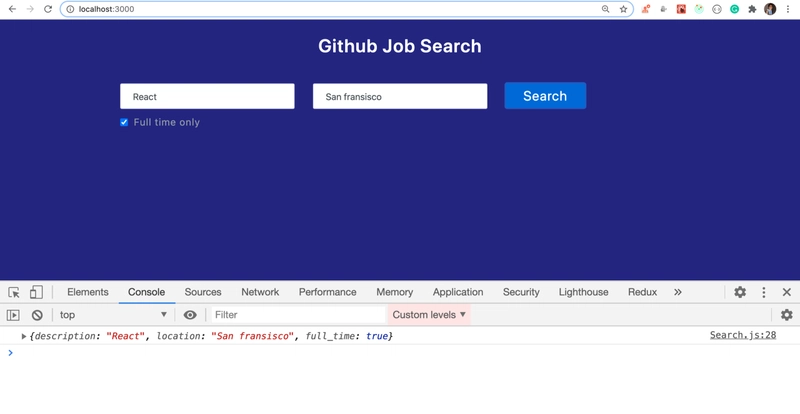Focus the React description input field
The width and height of the screenshot is (800, 414).
click(x=207, y=96)
